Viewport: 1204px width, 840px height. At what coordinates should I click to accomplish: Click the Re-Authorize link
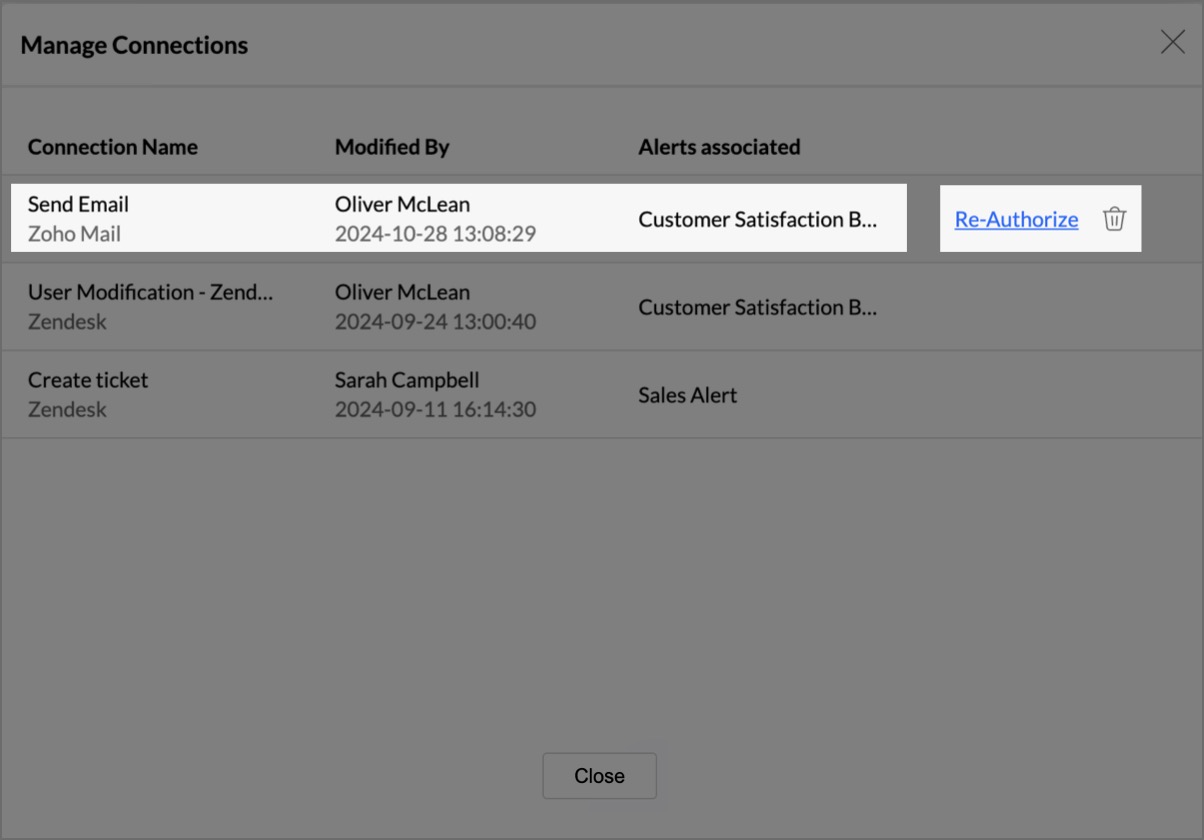click(x=1016, y=219)
